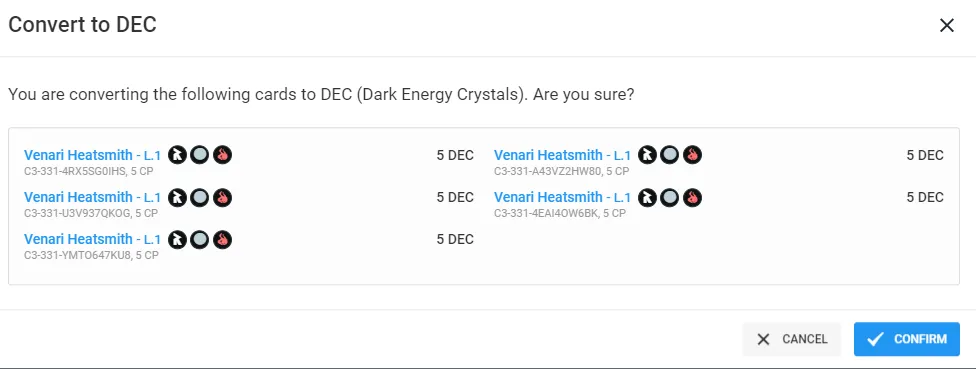Click the edition icon for card 4RX5SG0IHS
This screenshot has height=369, width=976.
[x=177, y=155]
